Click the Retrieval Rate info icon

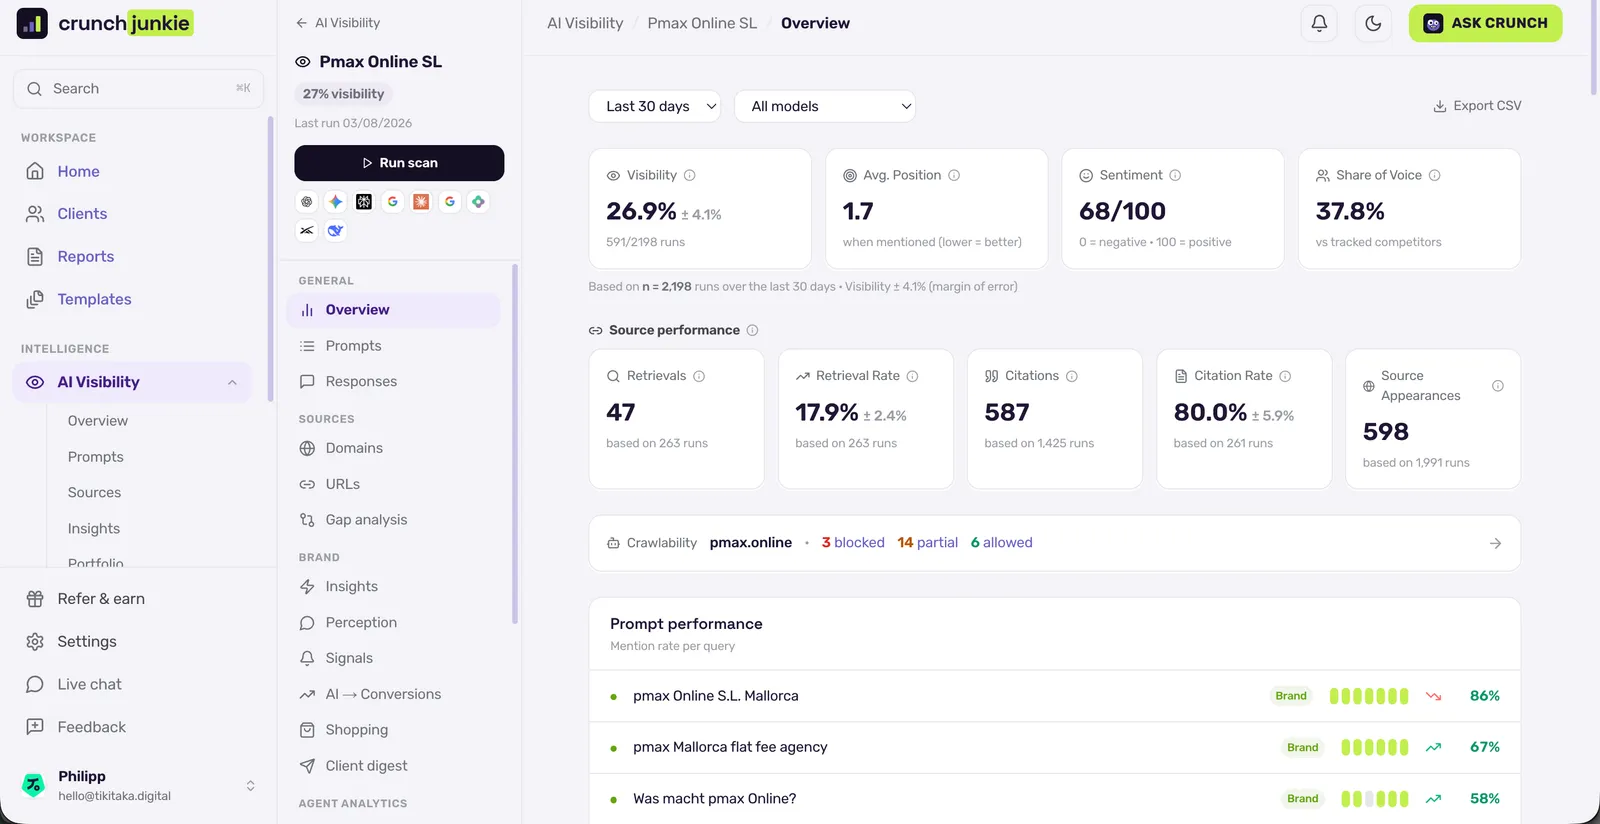912,376
